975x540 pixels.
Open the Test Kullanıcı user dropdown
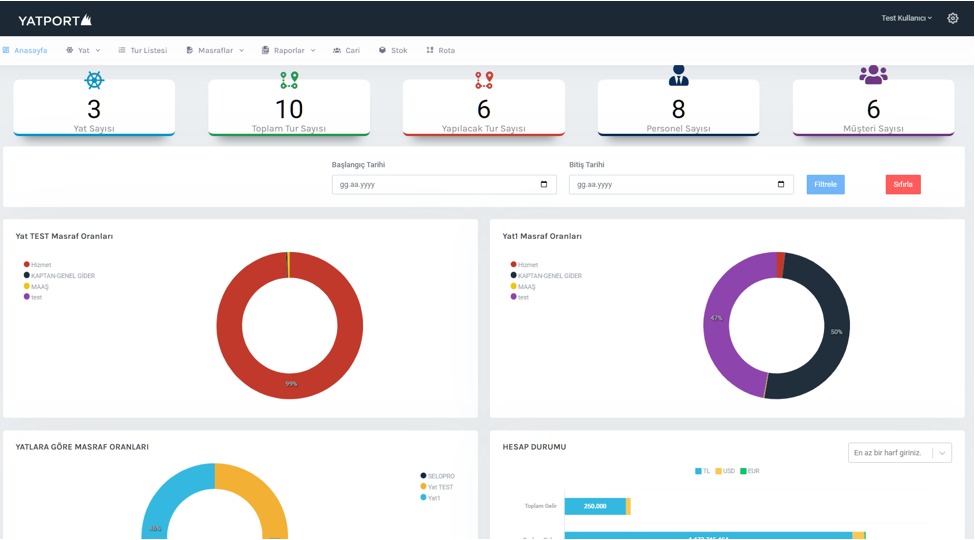click(x=906, y=18)
